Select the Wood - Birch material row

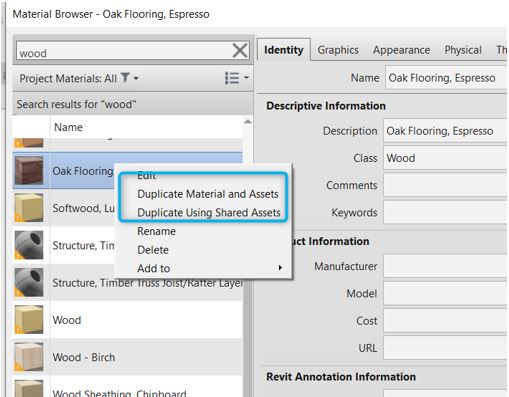pyautogui.click(x=128, y=357)
